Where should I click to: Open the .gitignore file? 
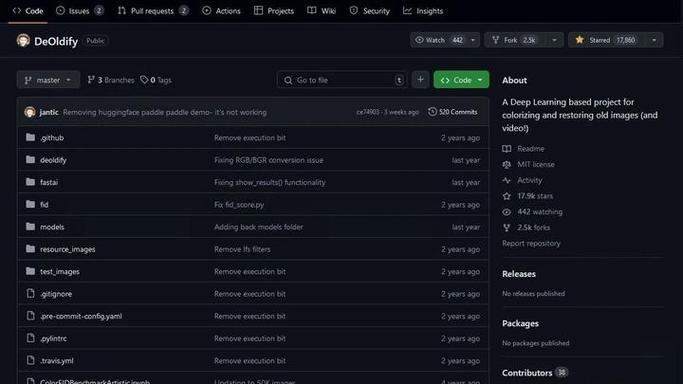(x=56, y=294)
